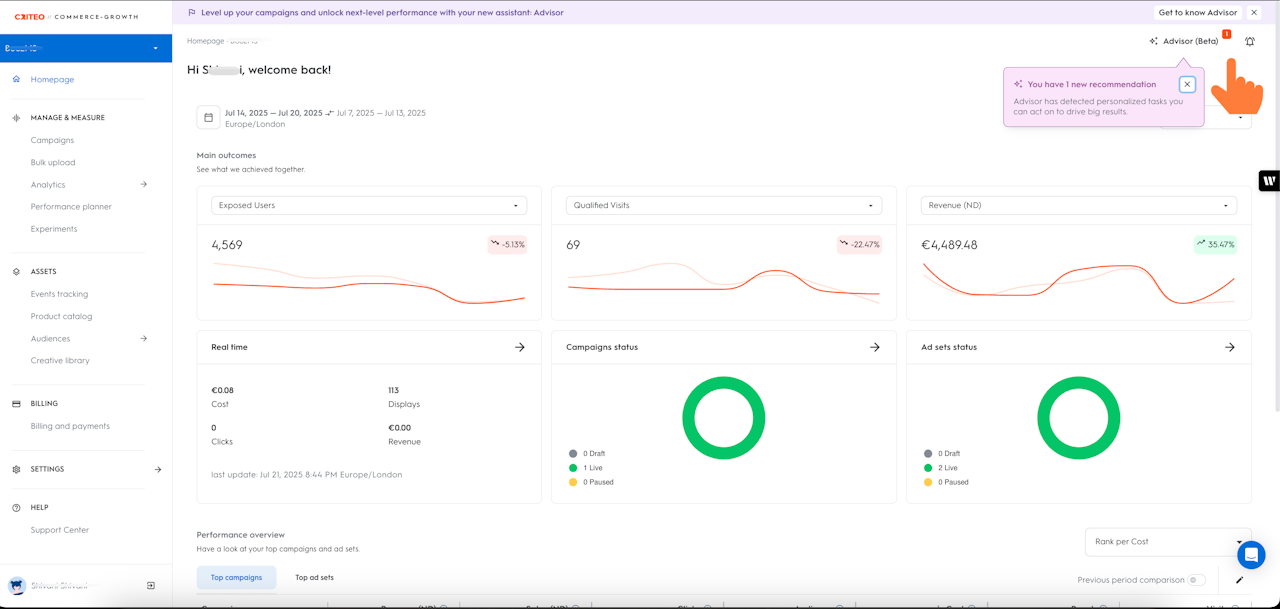
Task: Open Campaigns status arrow
Action: [874, 347]
